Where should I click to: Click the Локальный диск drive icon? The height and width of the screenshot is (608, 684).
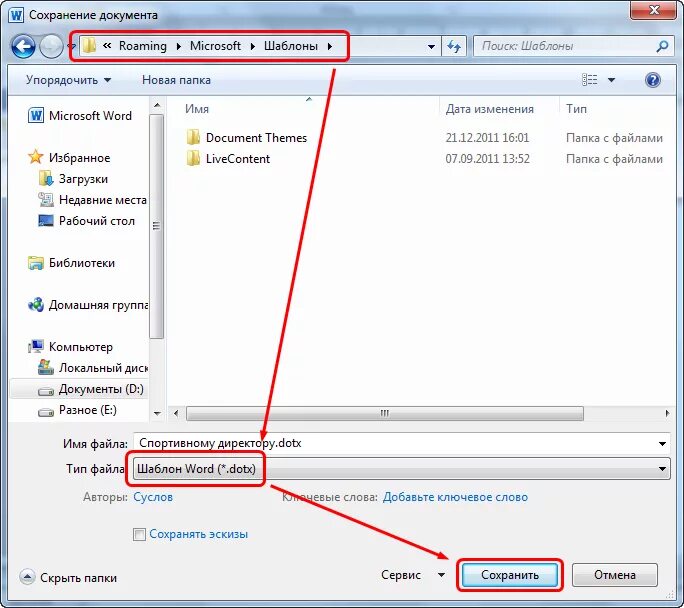(46, 367)
